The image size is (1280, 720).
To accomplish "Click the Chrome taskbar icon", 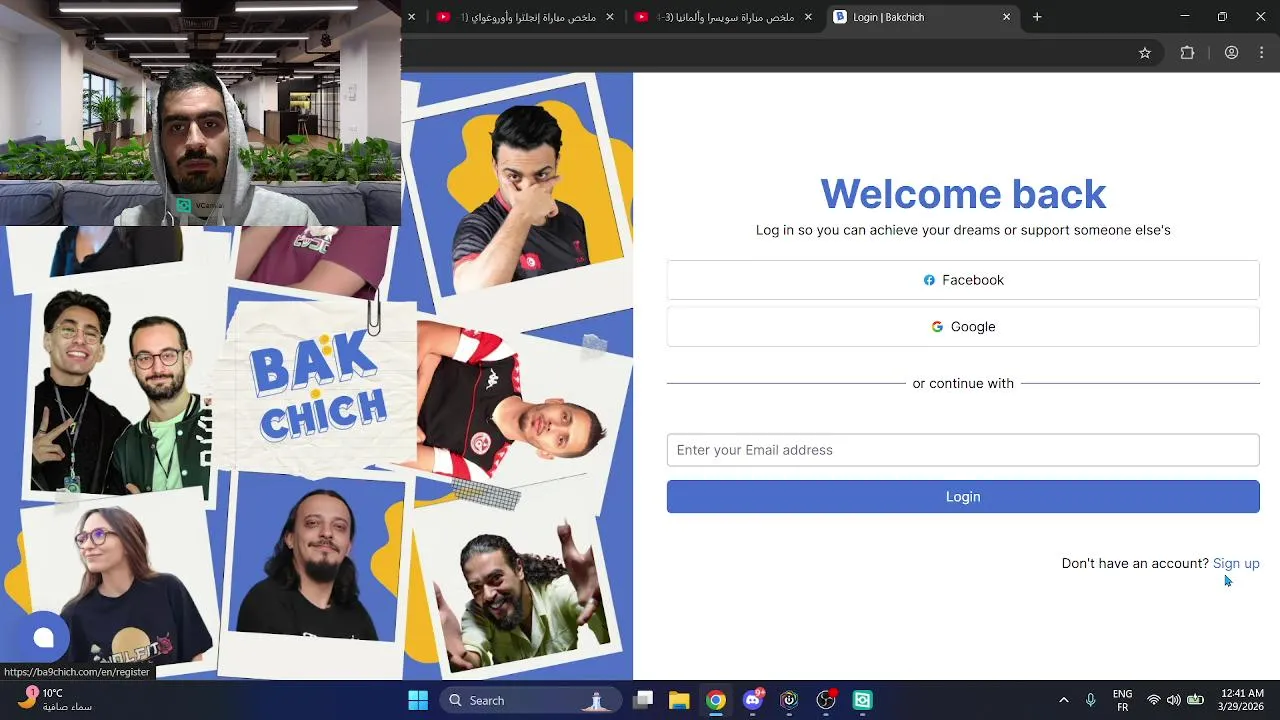I will pyautogui.click(x=716, y=700).
